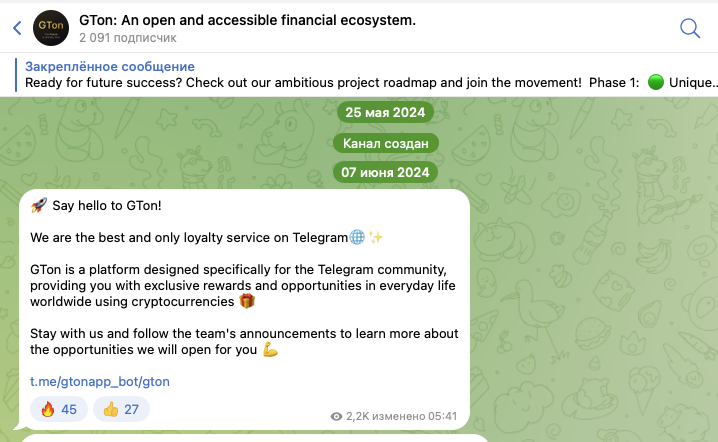This screenshot has width=718, height=442.
Task: Click the eye views icon showing 2,2K
Action: pyautogui.click(x=337, y=416)
